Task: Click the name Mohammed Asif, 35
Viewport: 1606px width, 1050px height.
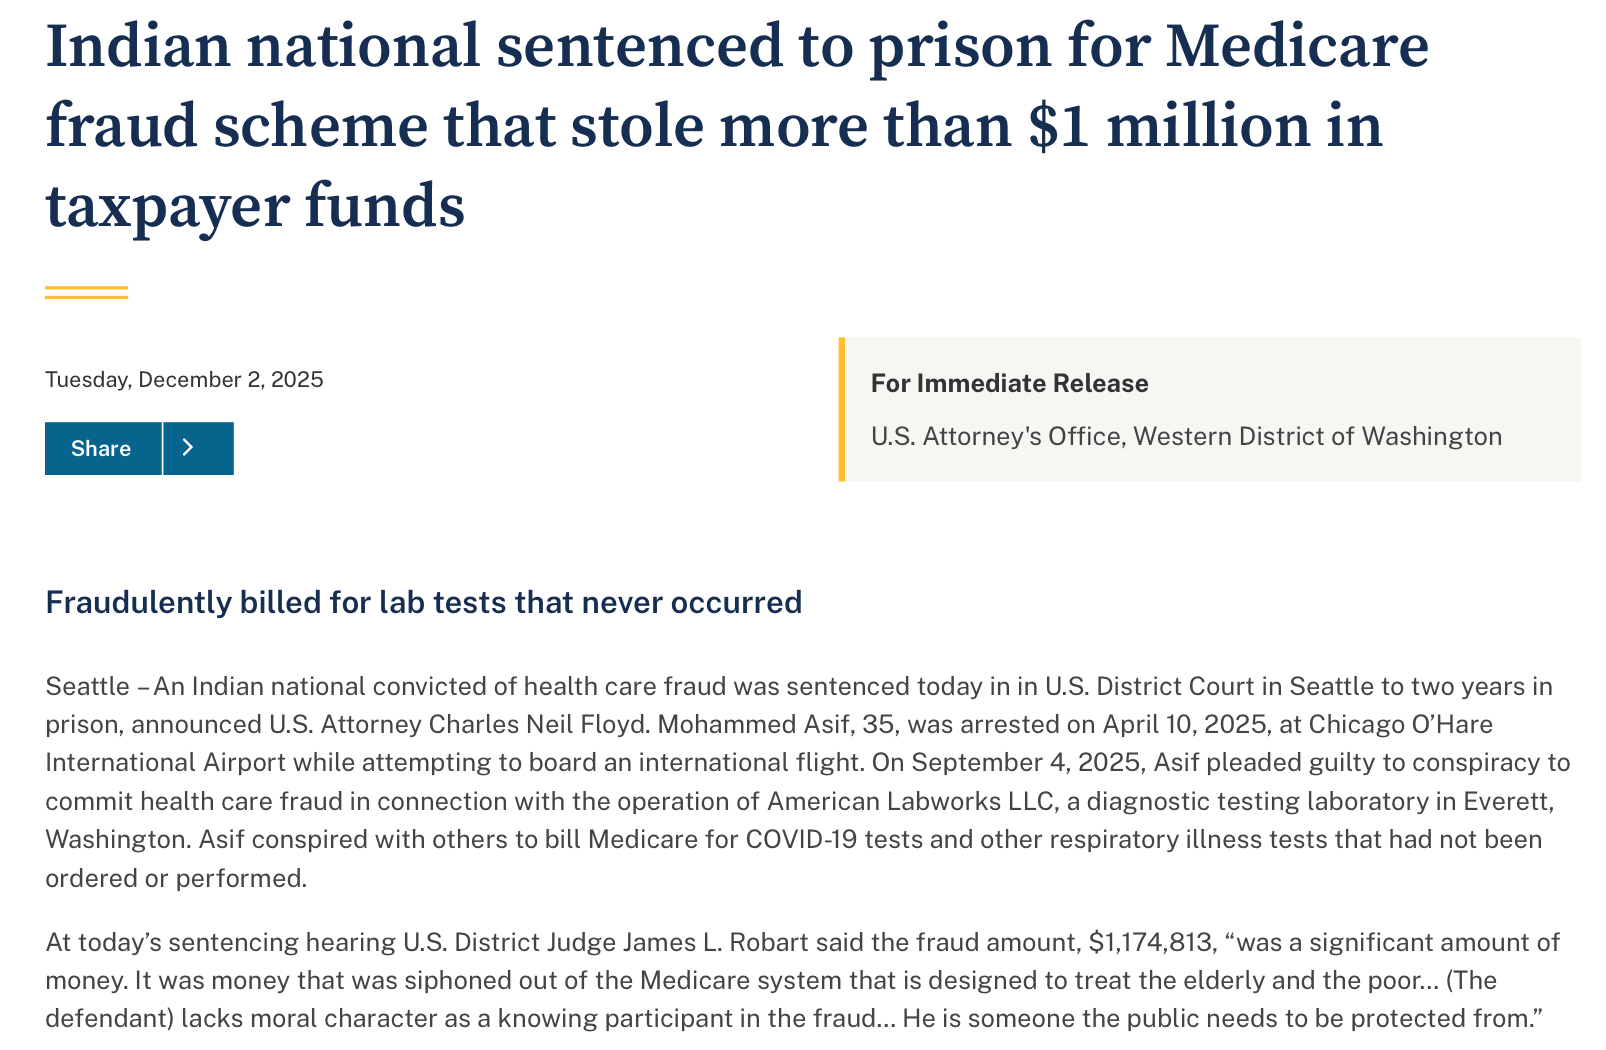Action: [x=775, y=724]
